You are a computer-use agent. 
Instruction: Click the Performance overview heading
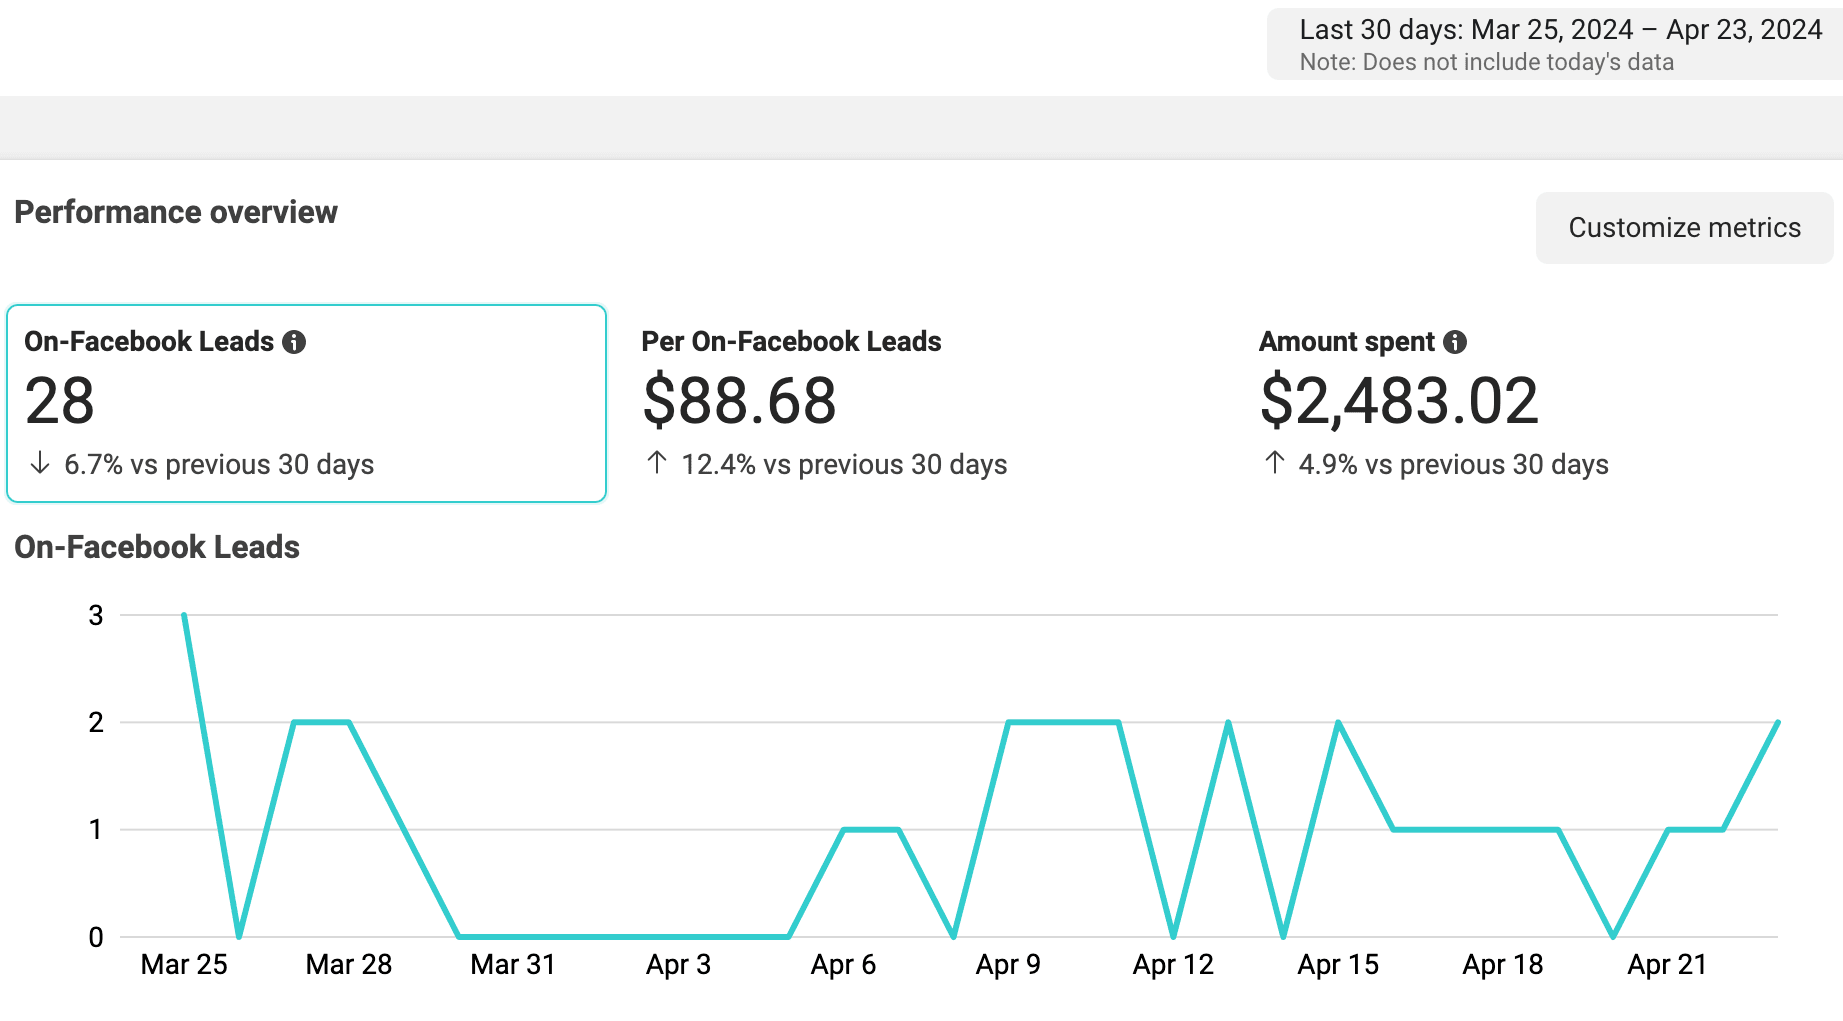176,212
